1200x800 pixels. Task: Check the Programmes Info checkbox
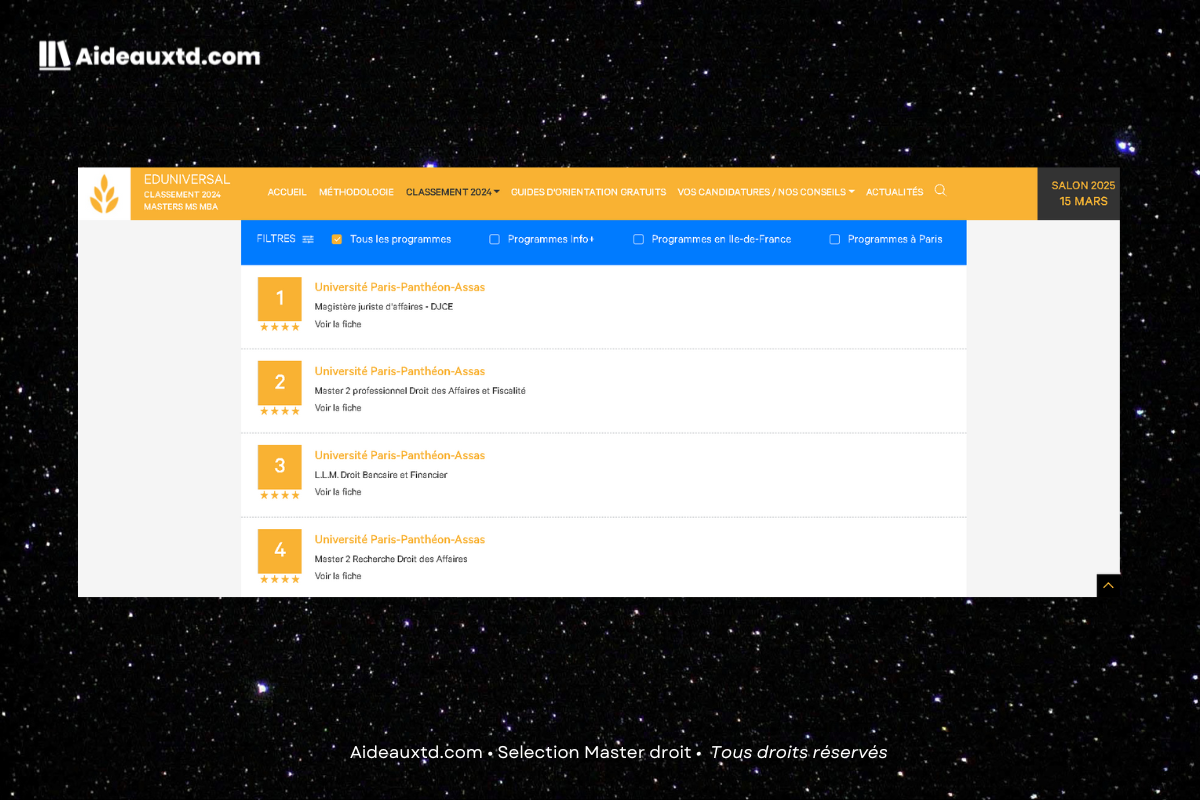pos(494,239)
